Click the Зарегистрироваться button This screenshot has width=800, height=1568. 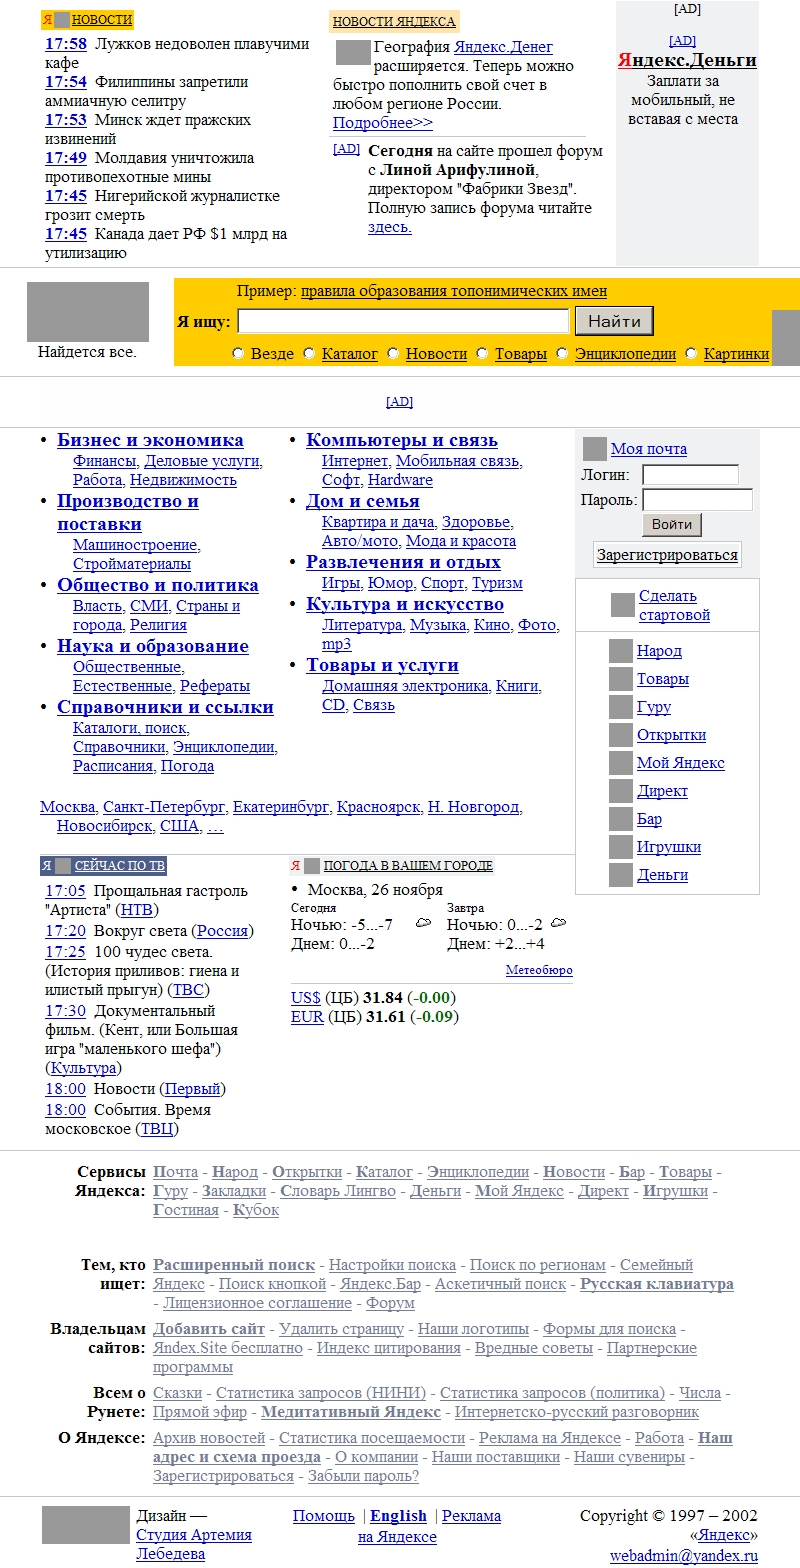668,555
